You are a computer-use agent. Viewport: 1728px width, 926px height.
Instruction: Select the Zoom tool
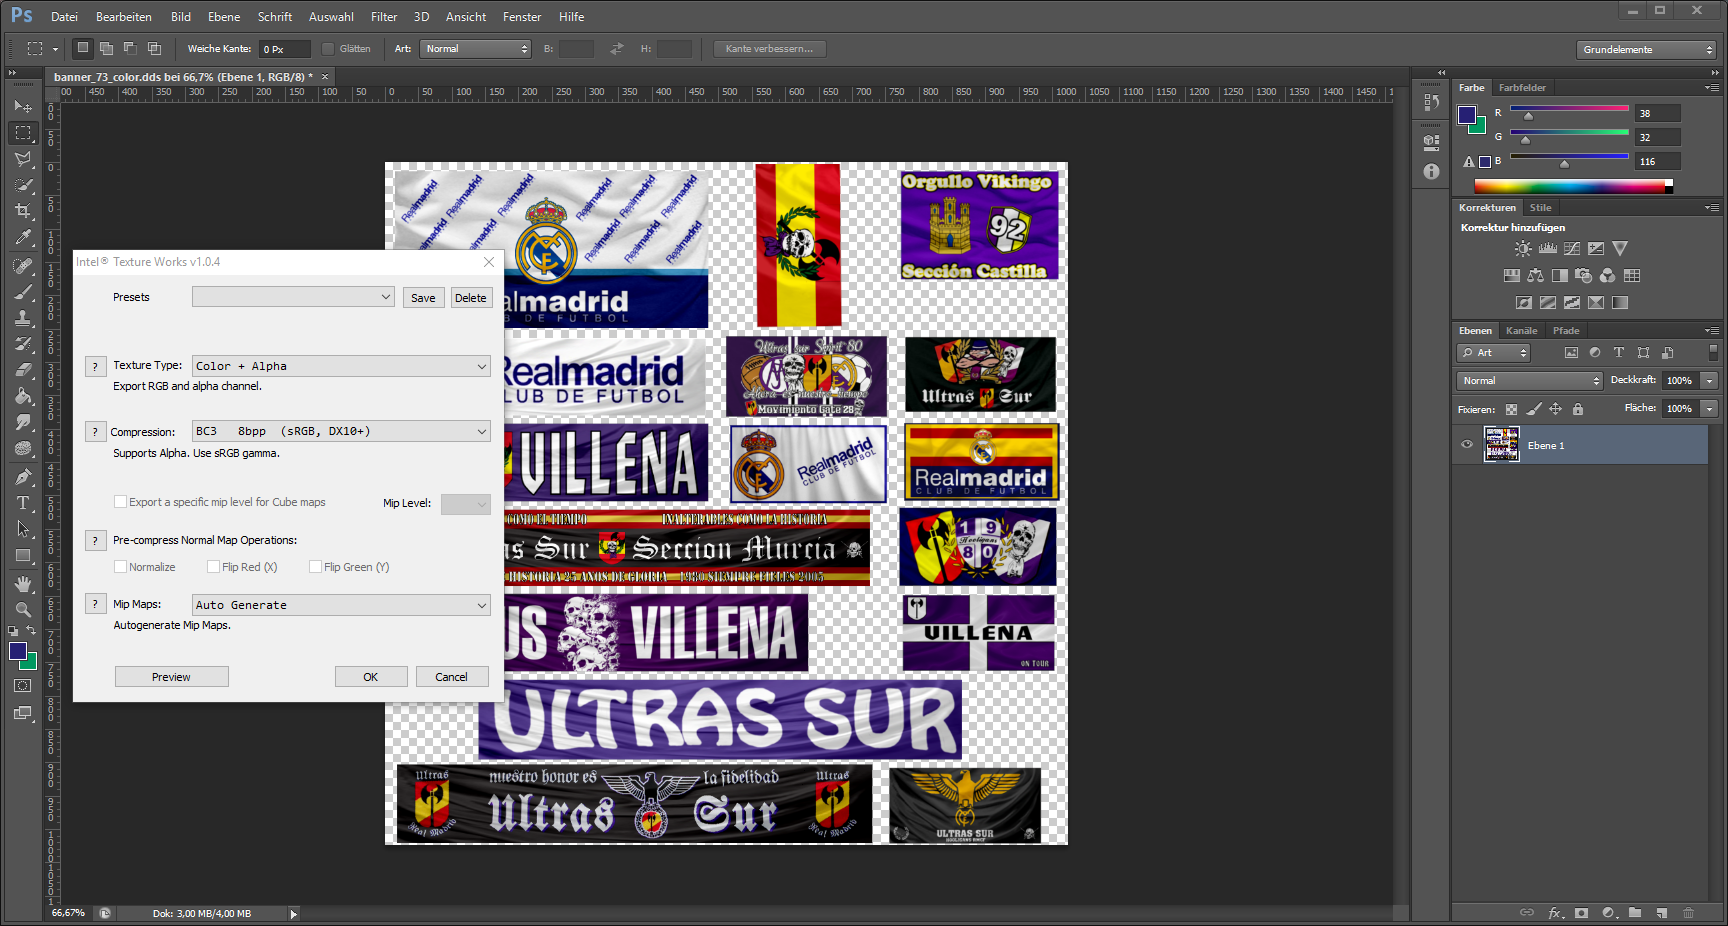(23, 609)
